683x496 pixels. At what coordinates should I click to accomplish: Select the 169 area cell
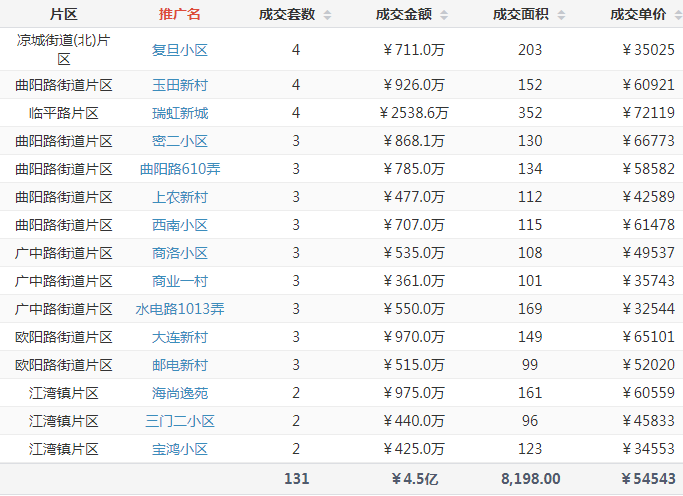pyautogui.click(x=530, y=309)
